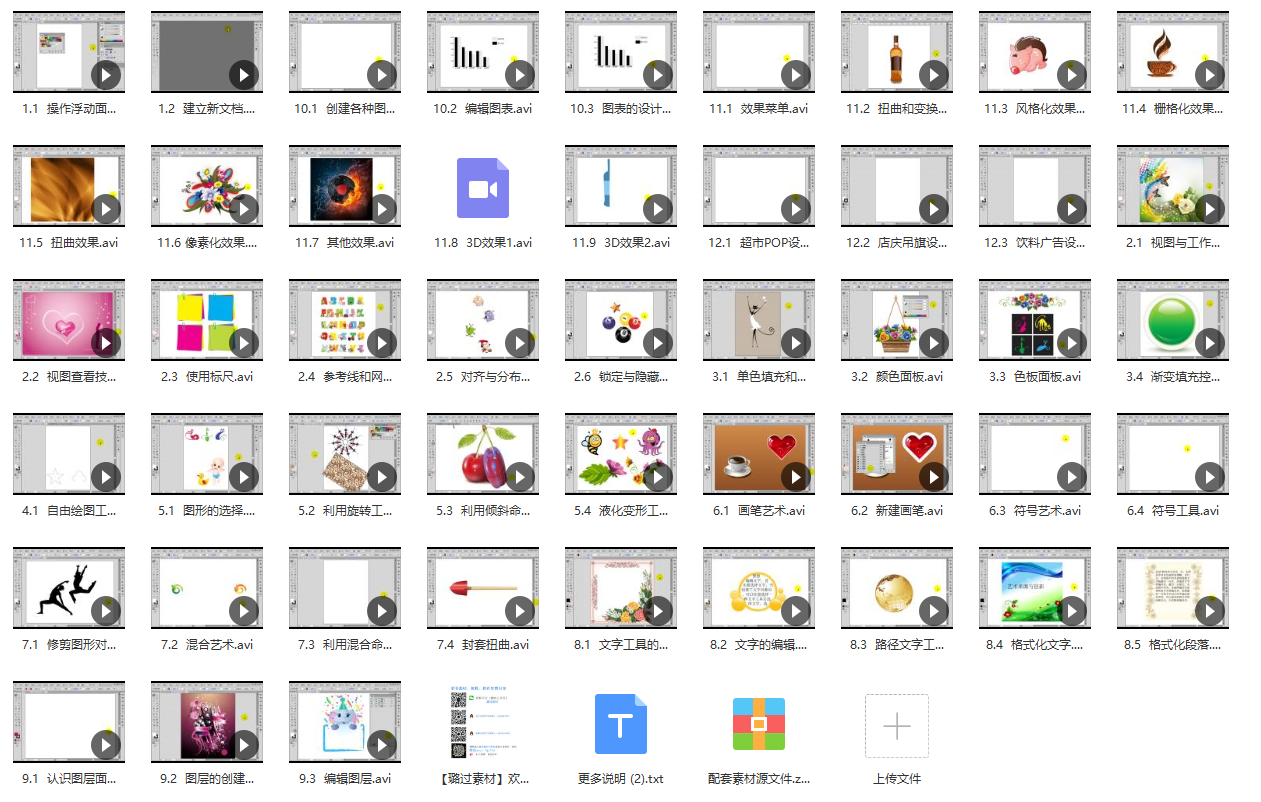Open the 11.8 3D效果1.avi video icon
The height and width of the screenshot is (802, 1261).
tap(483, 188)
